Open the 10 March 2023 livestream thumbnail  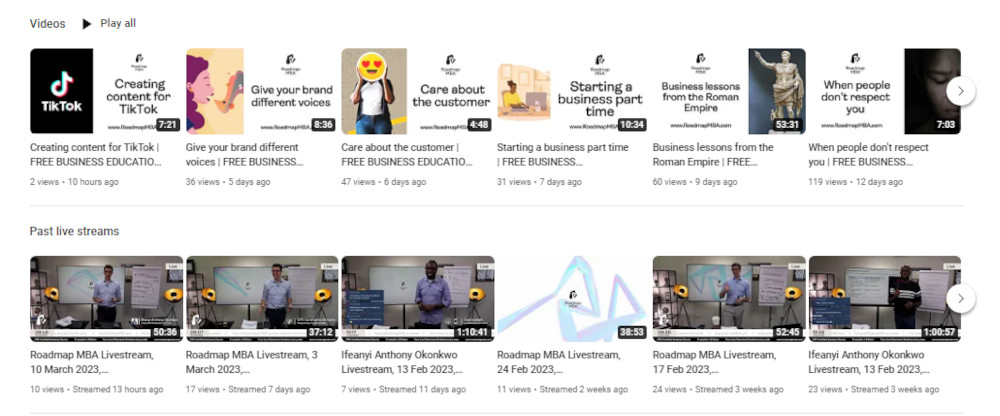point(107,299)
